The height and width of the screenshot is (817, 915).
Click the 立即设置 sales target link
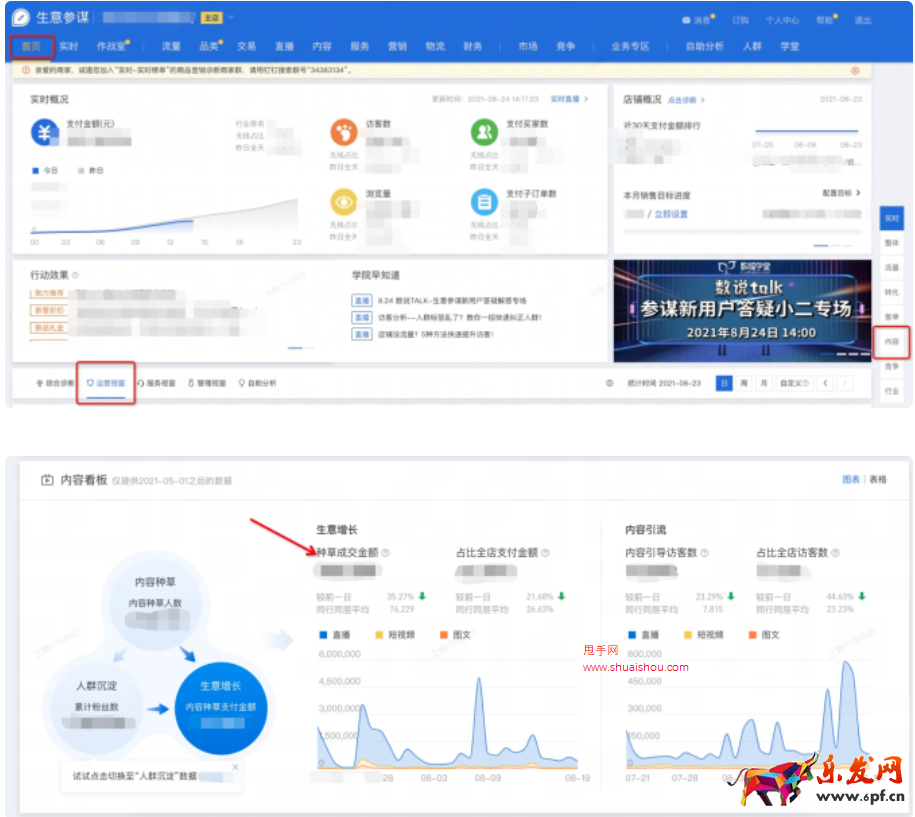click(x=671, y=214)
